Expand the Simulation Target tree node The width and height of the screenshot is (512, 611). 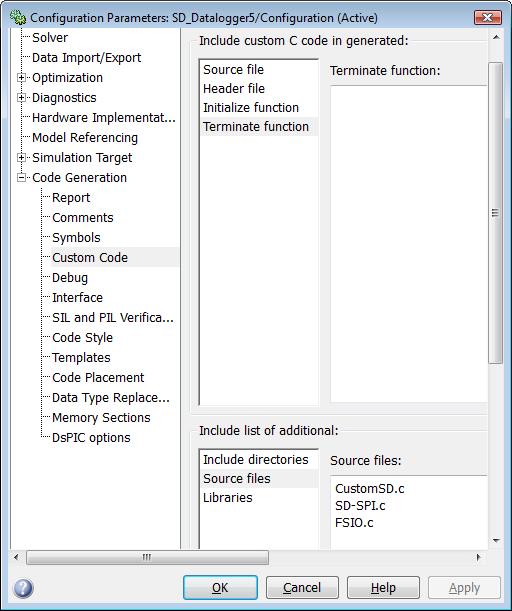click(21, 157)
